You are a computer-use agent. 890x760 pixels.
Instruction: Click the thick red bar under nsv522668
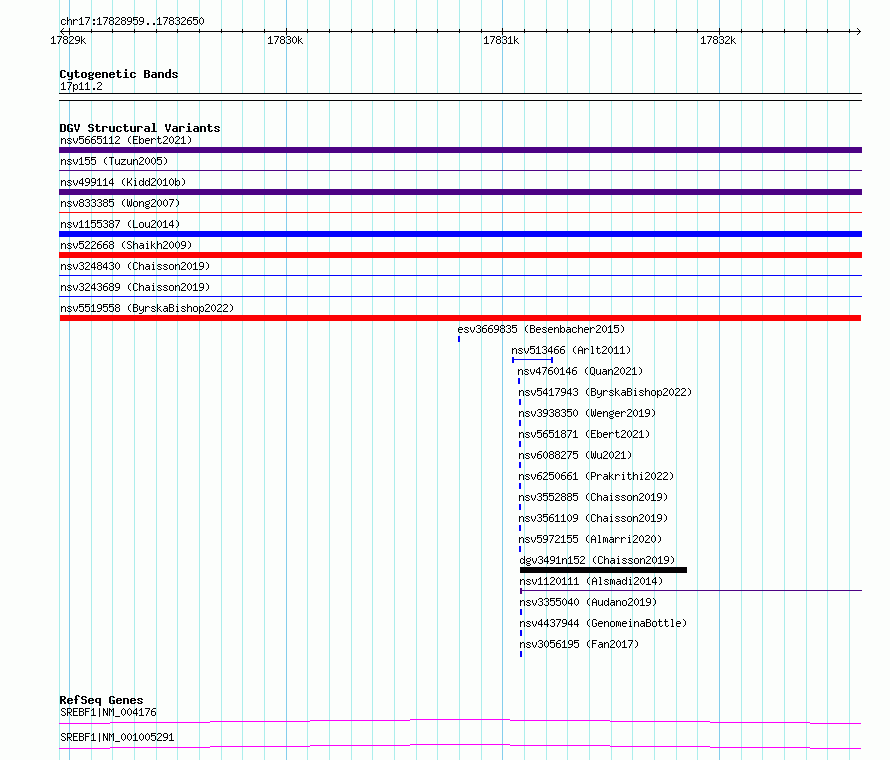click(x=460, y=255)
